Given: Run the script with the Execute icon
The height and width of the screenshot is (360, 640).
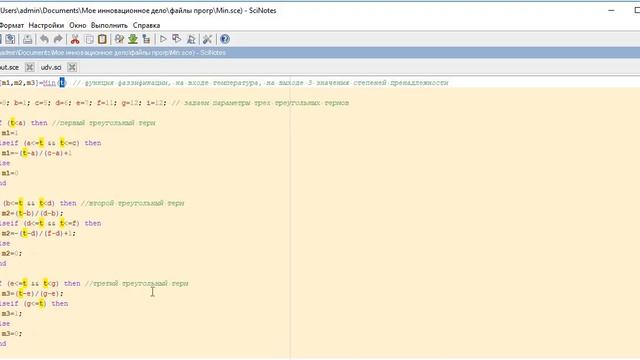Looking at the screenshot, I should click(x=163, y=39).
